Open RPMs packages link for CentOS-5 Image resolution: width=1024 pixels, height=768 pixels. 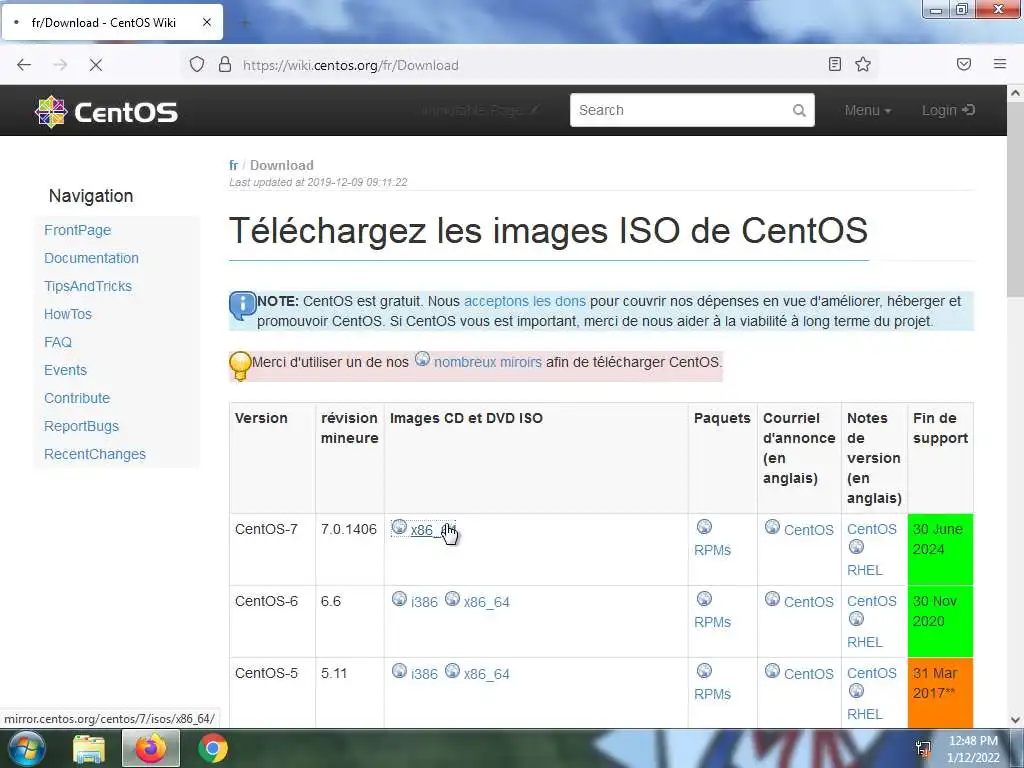pyautogui.click(x=712, y=694)
